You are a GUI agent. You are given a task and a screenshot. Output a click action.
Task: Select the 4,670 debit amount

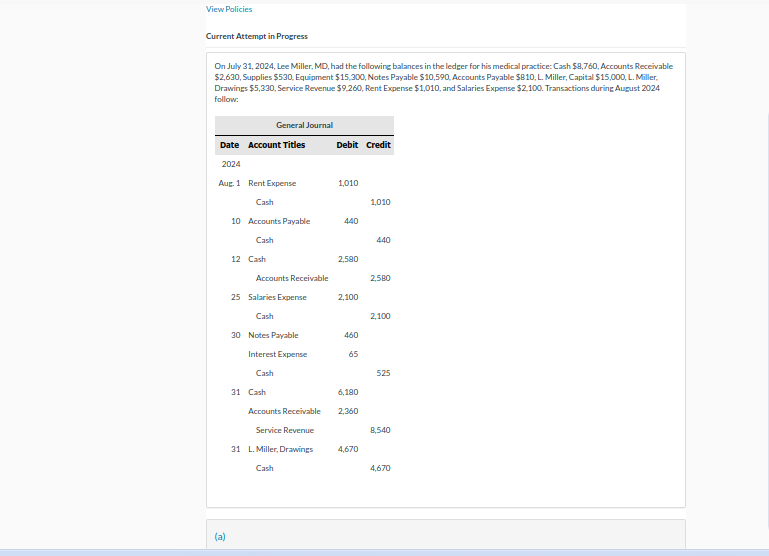point(348,450)
